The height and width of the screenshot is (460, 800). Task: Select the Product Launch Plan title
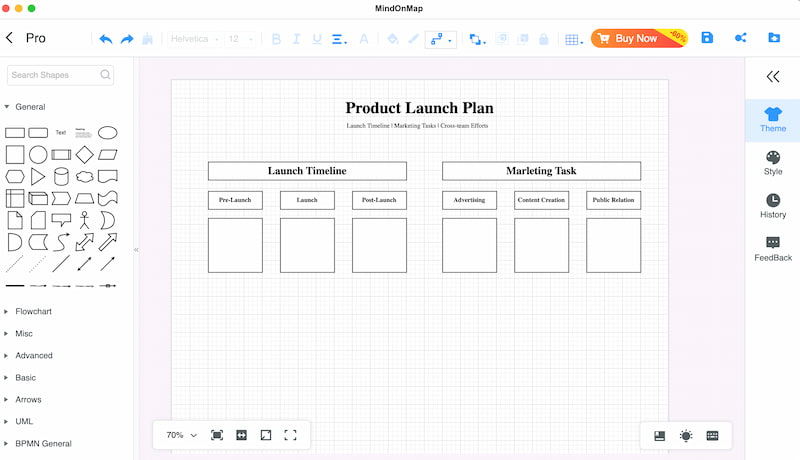click(419, 108)
